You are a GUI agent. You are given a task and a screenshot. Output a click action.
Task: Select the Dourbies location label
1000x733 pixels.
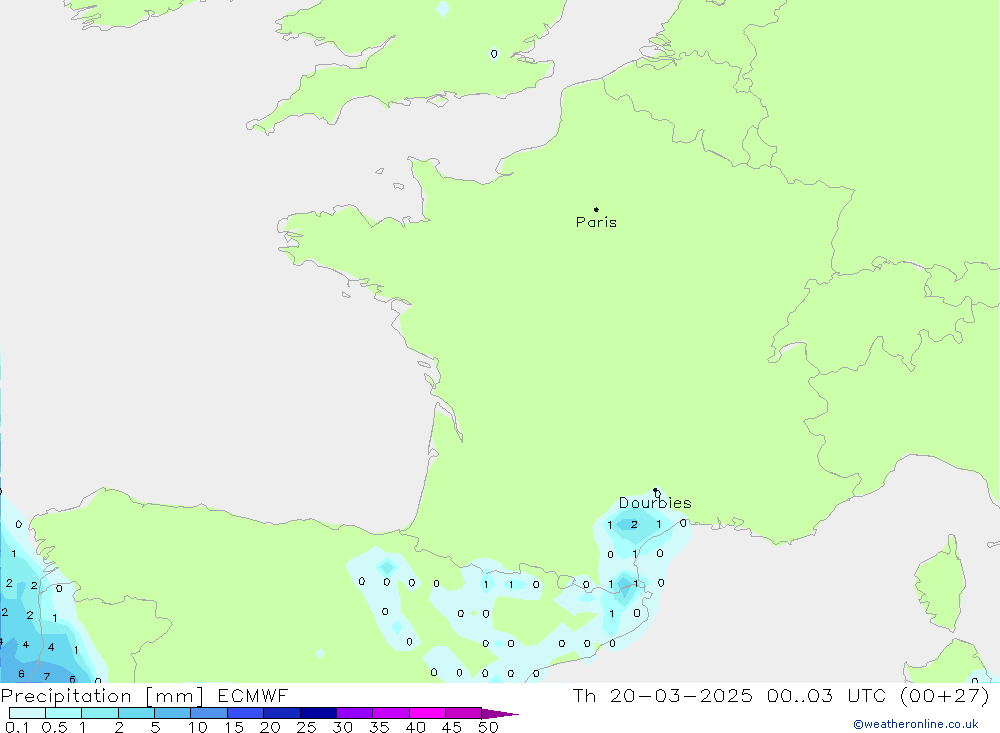[655, 503]
